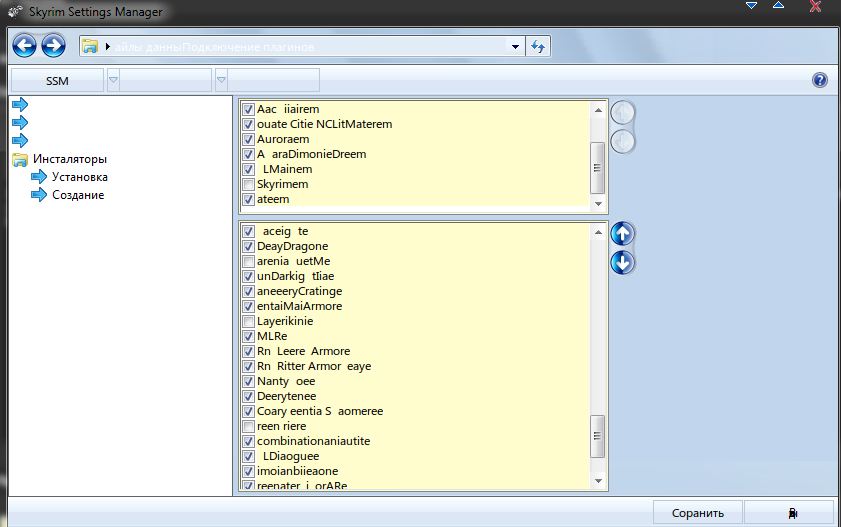
Task: Click the arrow icon beside Установка
Action: (x=39, y=177)
